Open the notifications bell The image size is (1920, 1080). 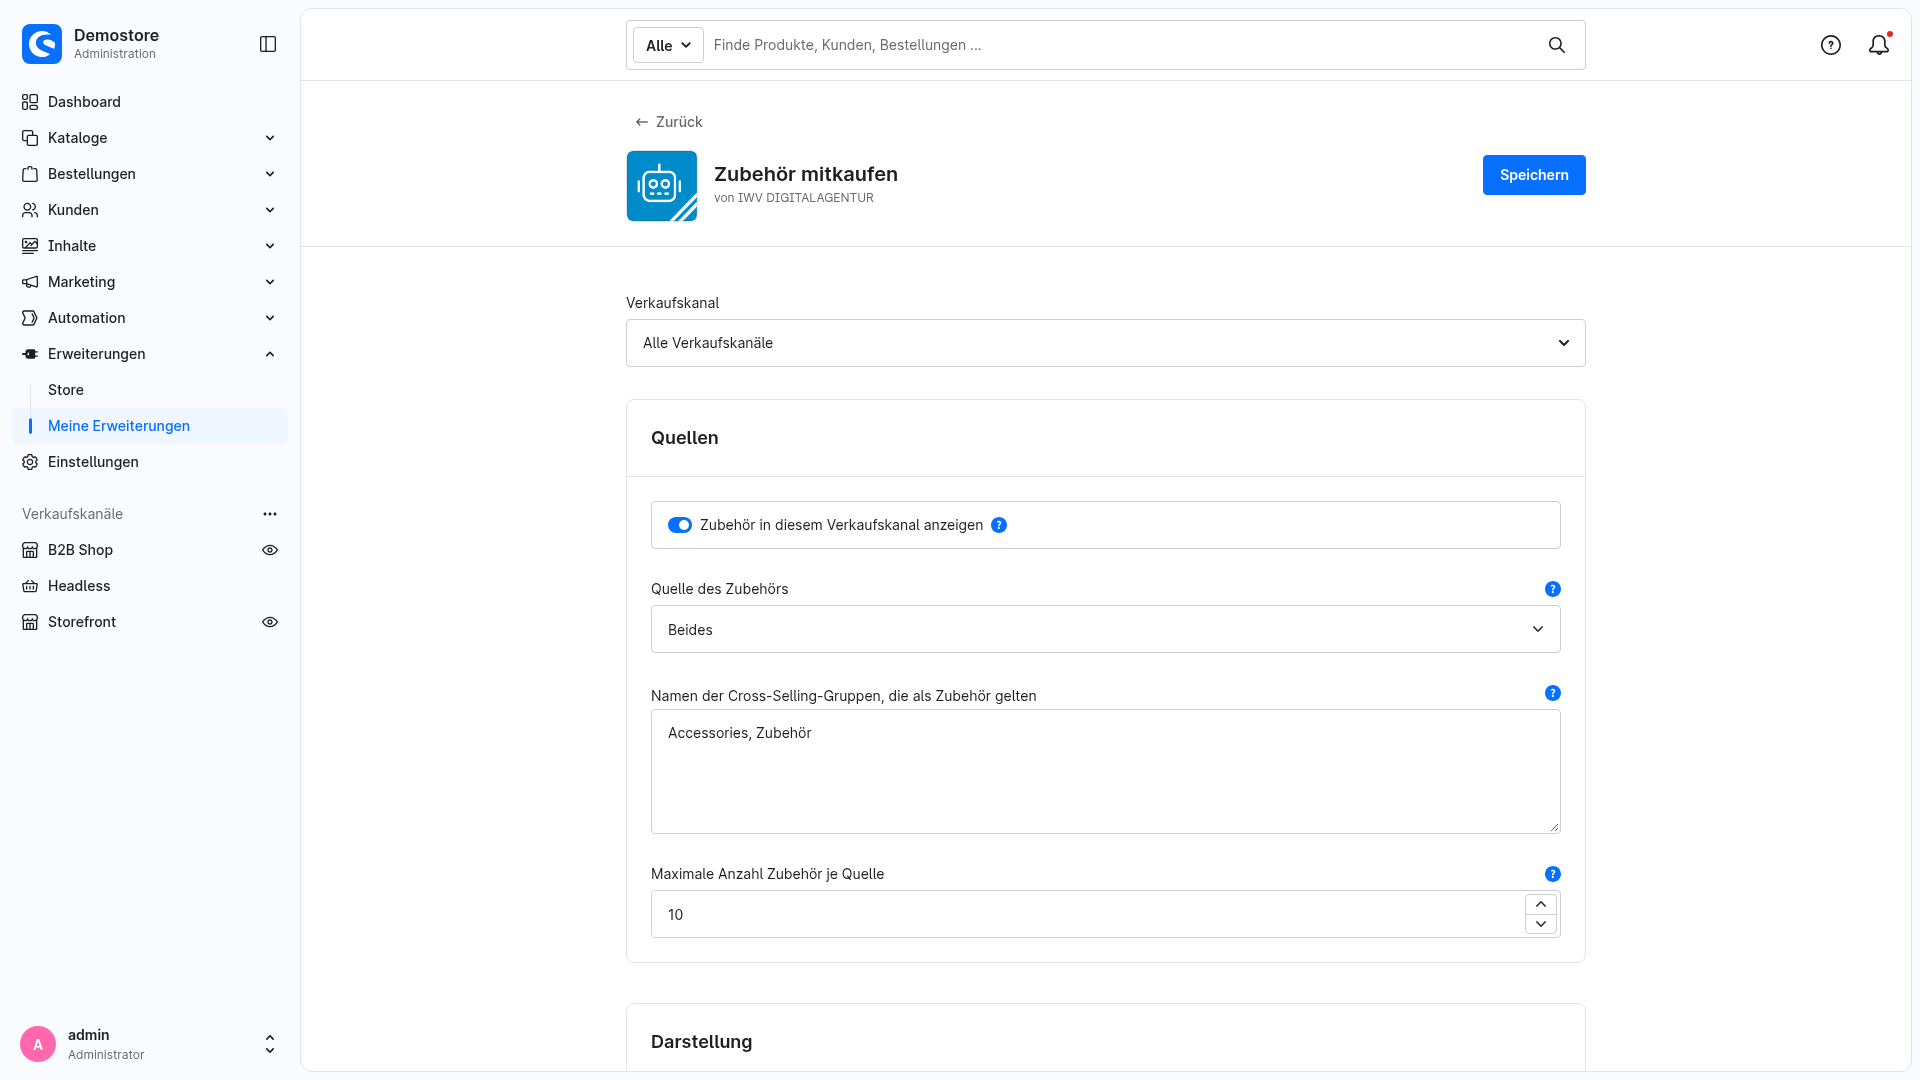(x=1879, y=45)
